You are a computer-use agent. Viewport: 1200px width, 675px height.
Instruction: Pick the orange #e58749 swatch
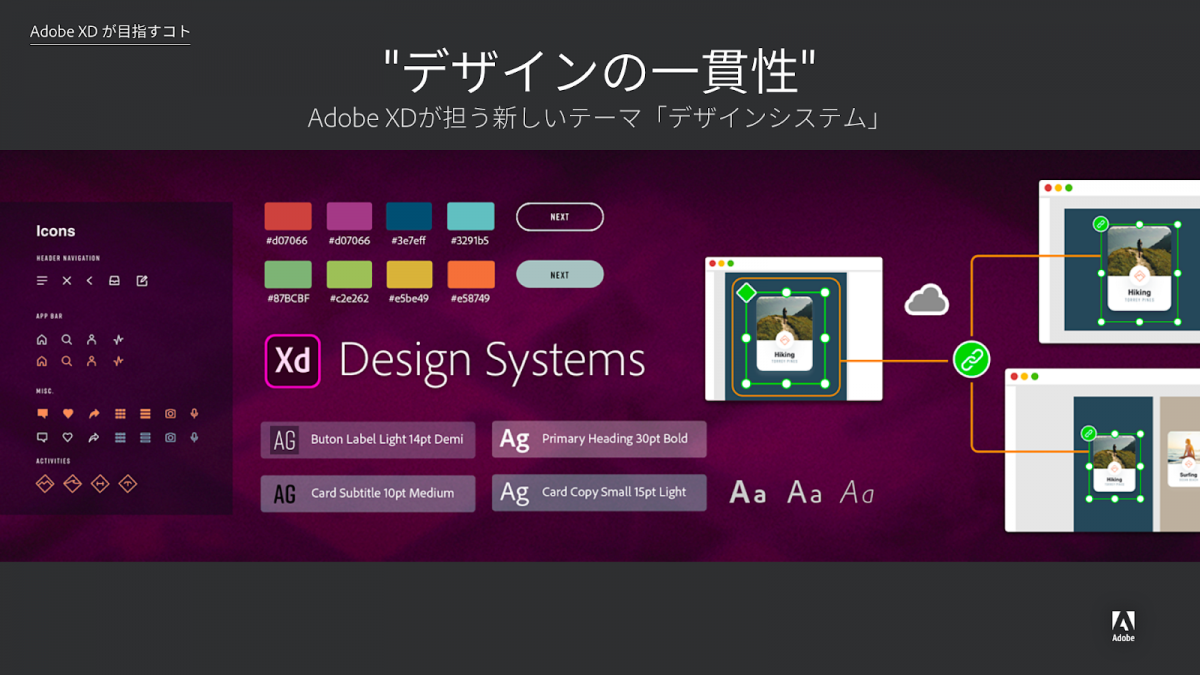(470, 274)
